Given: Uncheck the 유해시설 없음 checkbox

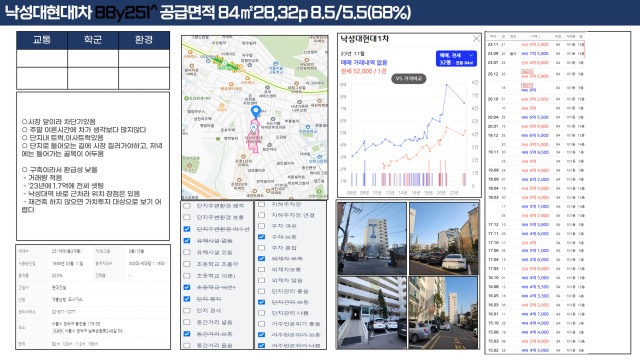Looking at the screenshot, I should [x=187, y=240].
